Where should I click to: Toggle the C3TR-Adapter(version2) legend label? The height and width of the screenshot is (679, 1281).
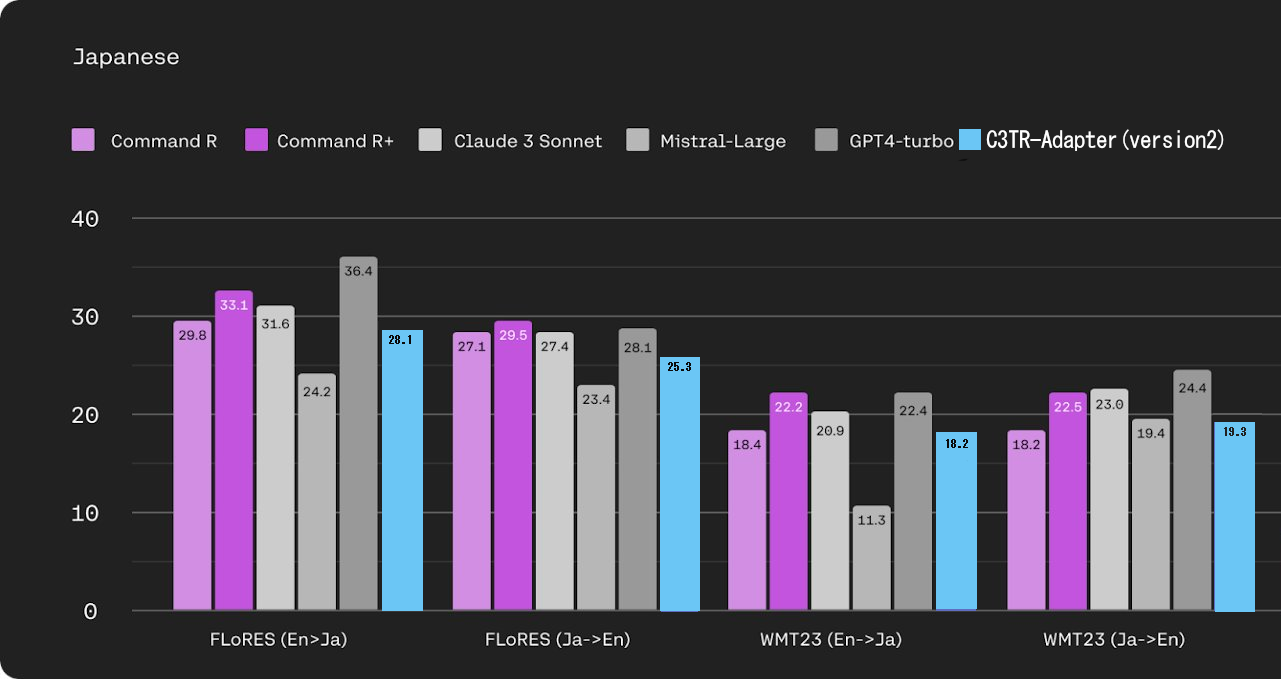[1105, 140]
